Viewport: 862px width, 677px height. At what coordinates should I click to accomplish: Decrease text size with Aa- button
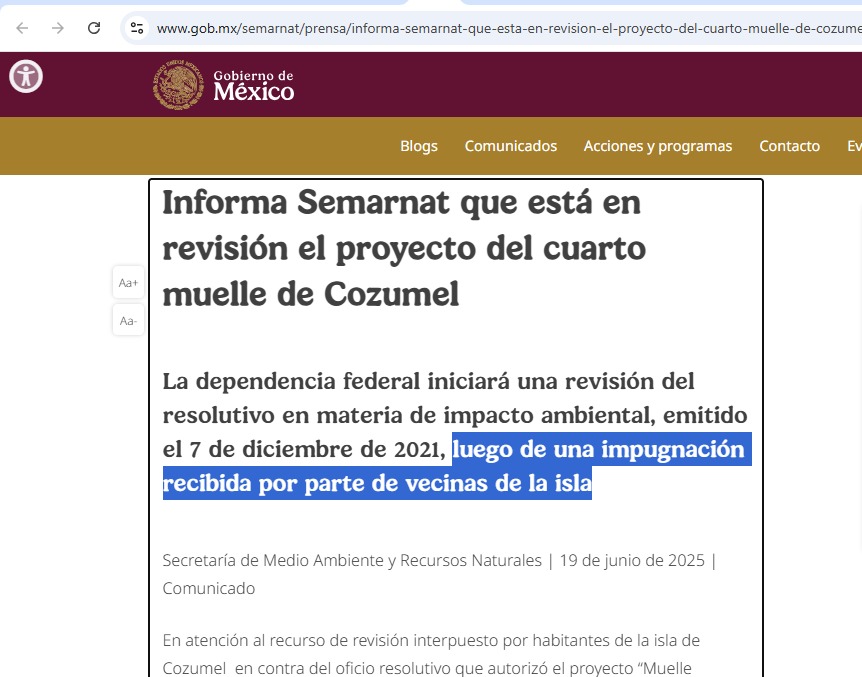(x=128, y=321)
